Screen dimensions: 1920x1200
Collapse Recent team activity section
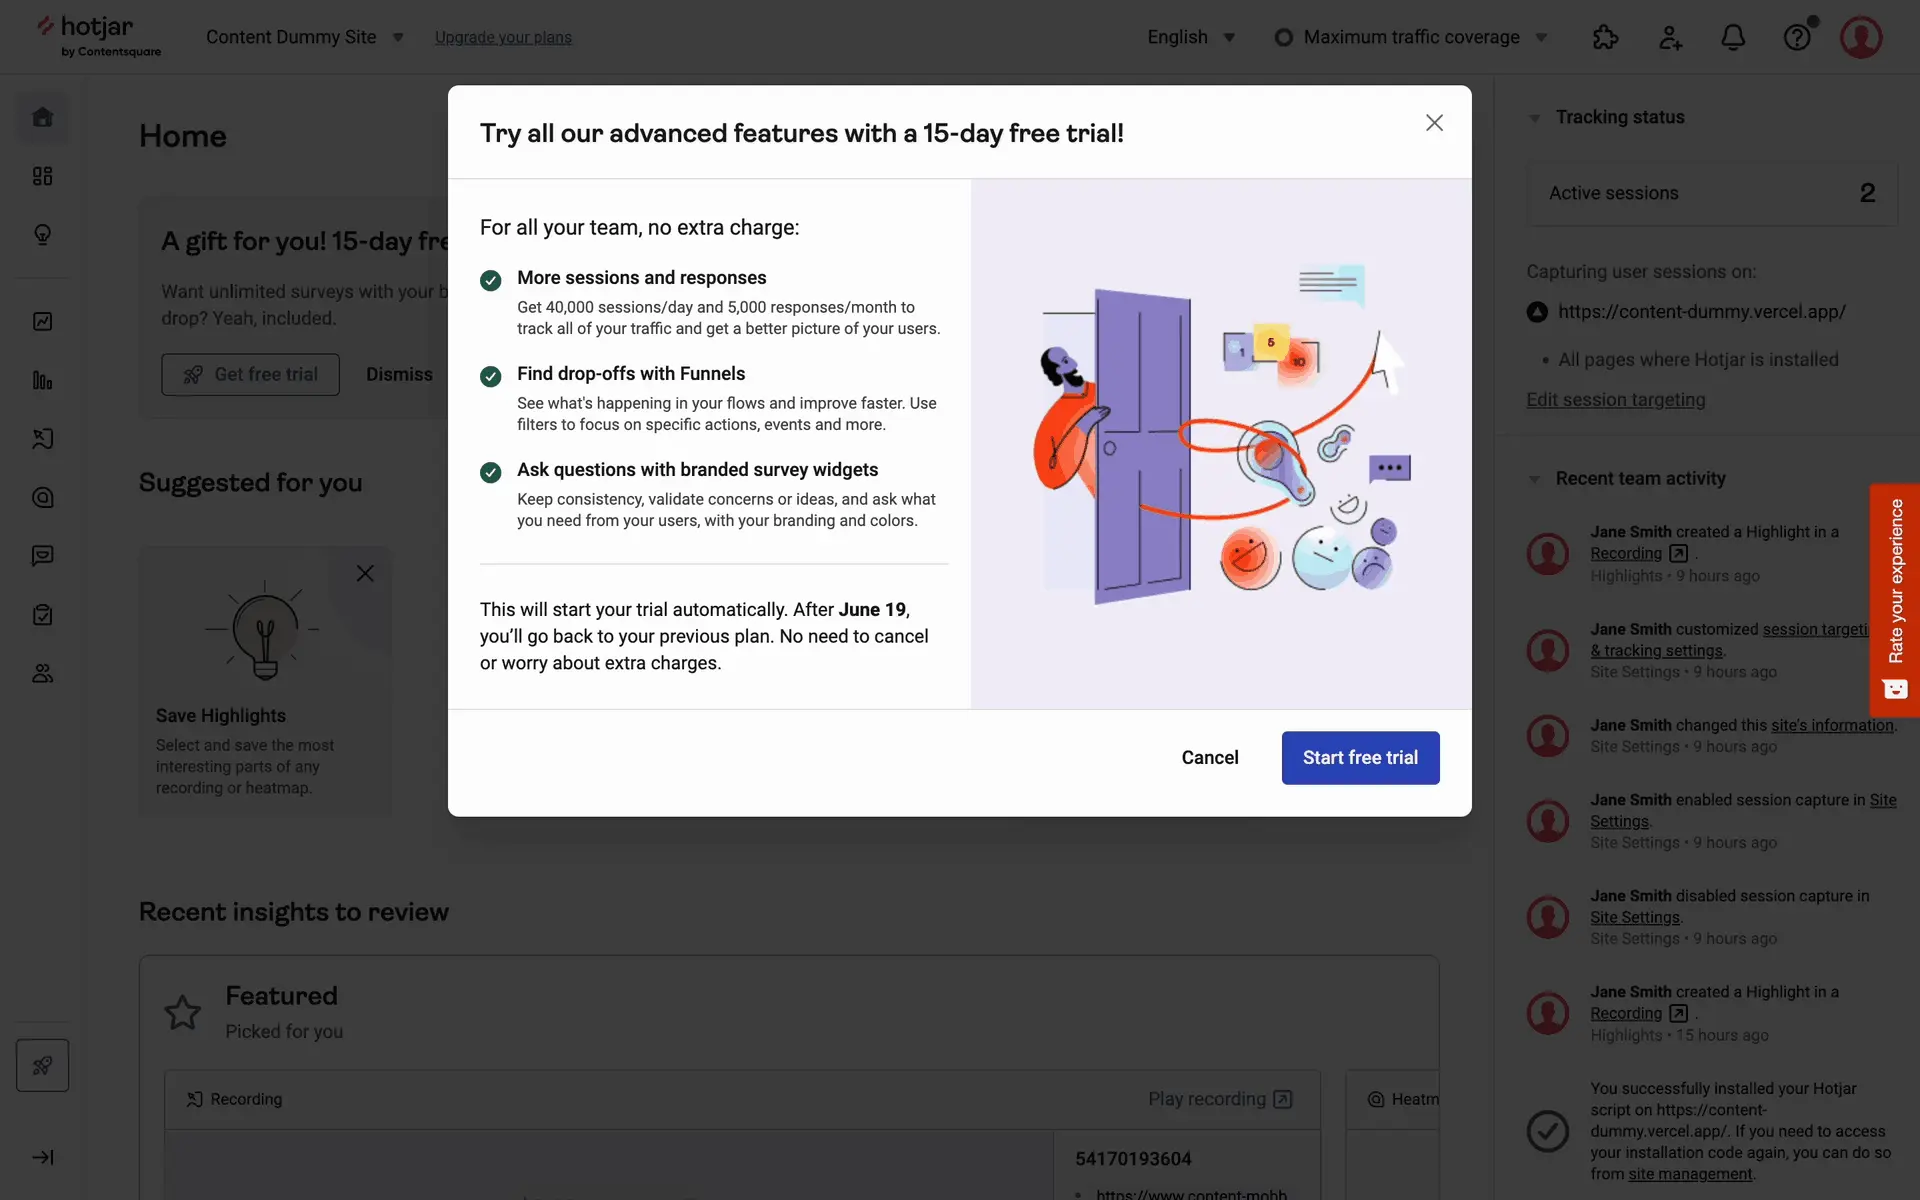[x=1535, y=479]
